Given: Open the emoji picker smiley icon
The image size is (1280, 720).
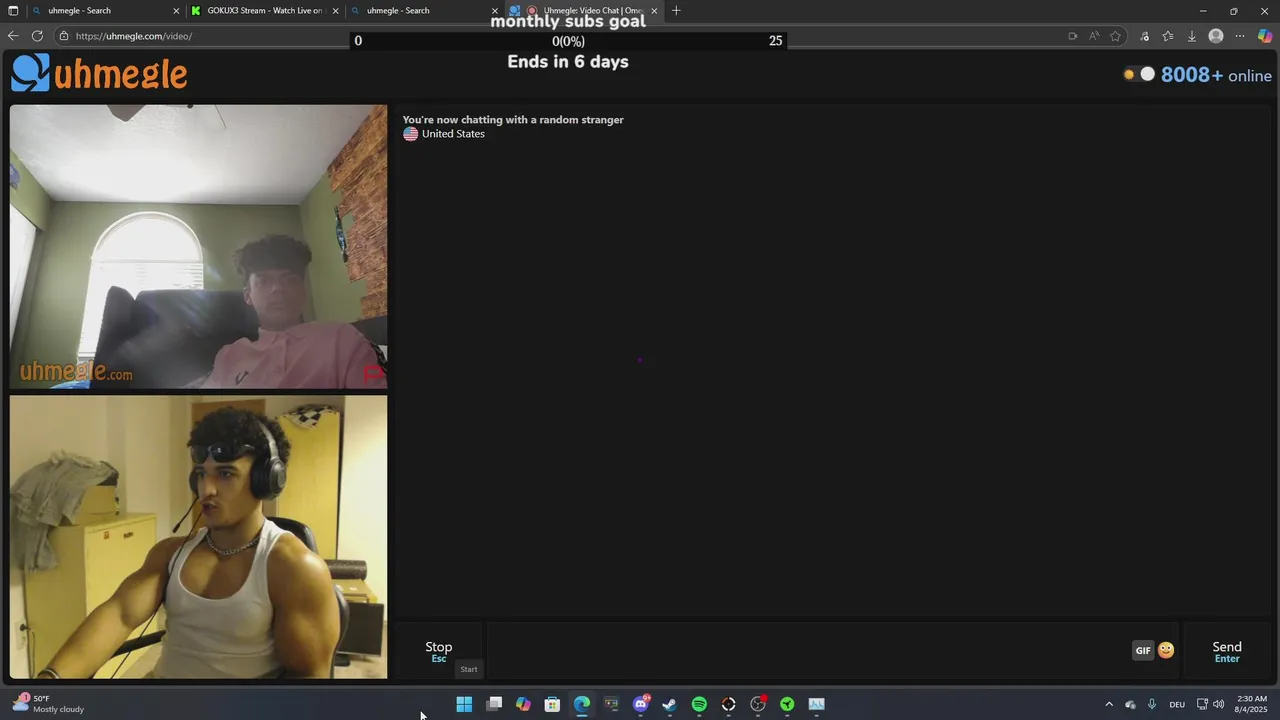Looking at the screenshot, I should tap(1166, 650).
